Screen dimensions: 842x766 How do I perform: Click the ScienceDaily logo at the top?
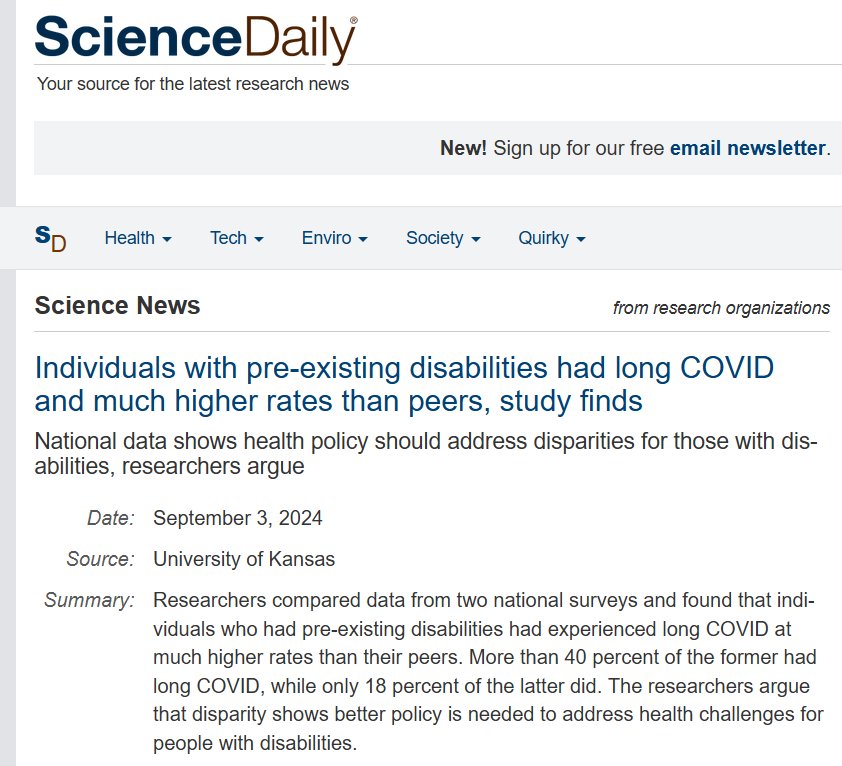point(195,37)
